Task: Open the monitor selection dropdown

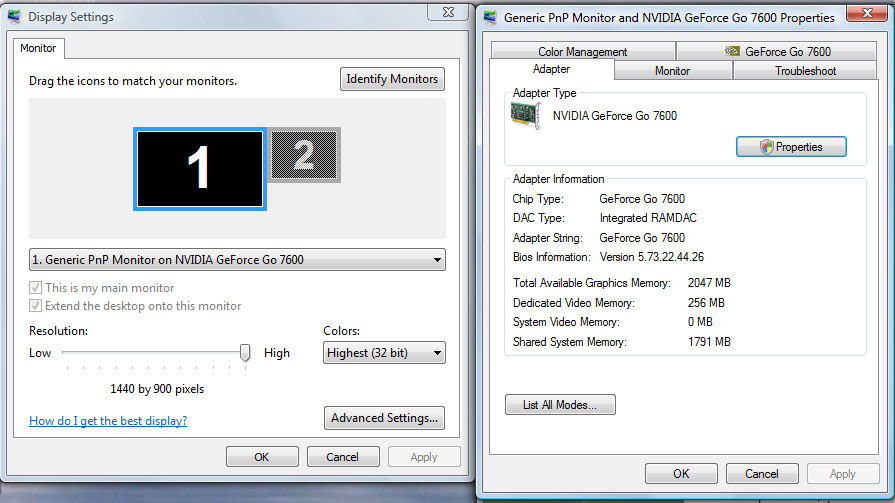Action: (237, 260)
